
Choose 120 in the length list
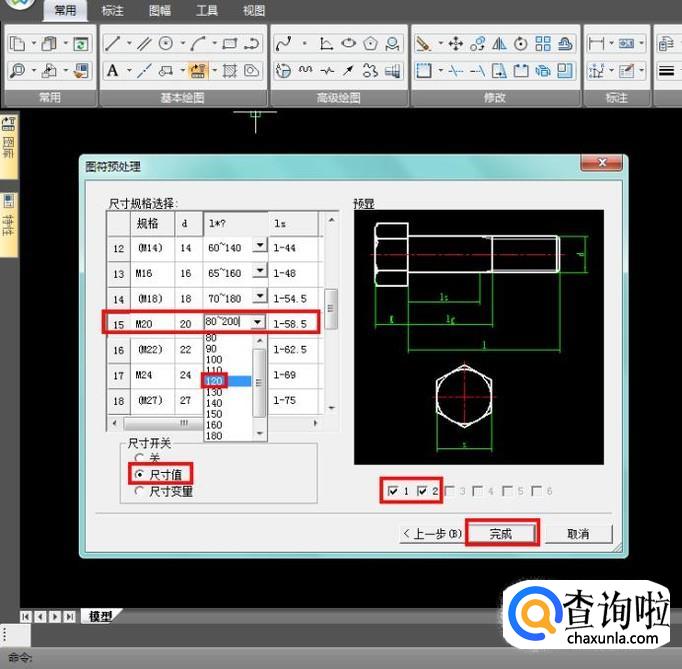tap(214, 381)
